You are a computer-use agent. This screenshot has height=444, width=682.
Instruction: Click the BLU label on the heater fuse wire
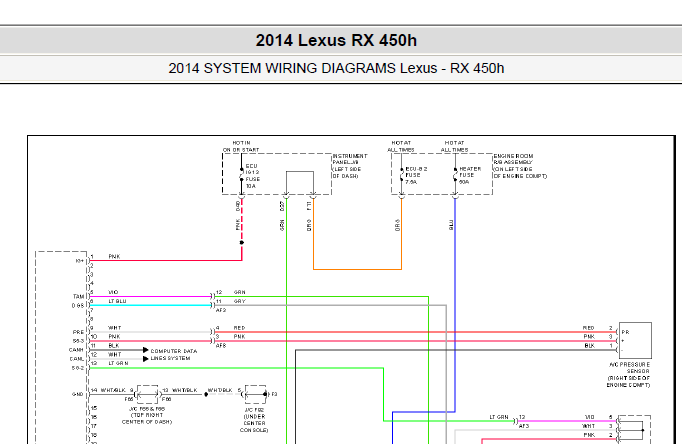(451, 225)
